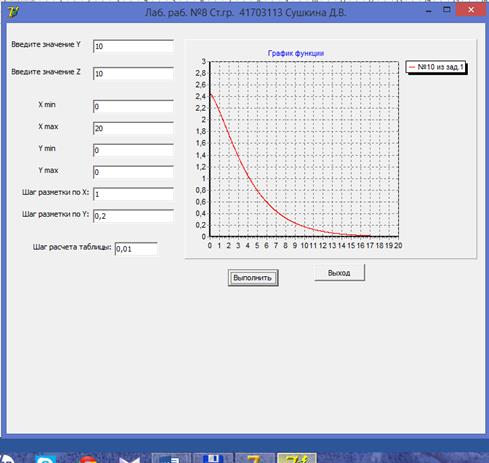
Task: Select the Y max input field
Action: coord(133,172)
